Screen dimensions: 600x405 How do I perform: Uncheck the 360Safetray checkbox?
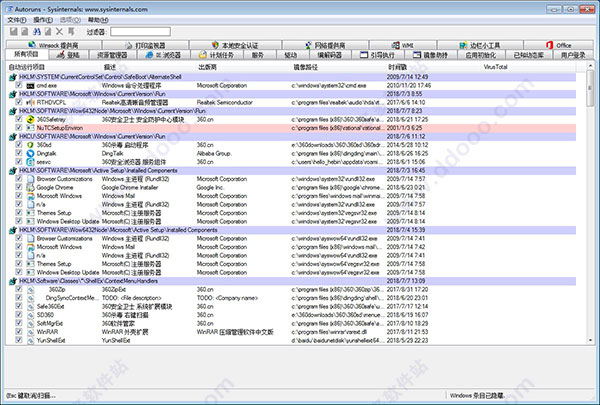19,119
